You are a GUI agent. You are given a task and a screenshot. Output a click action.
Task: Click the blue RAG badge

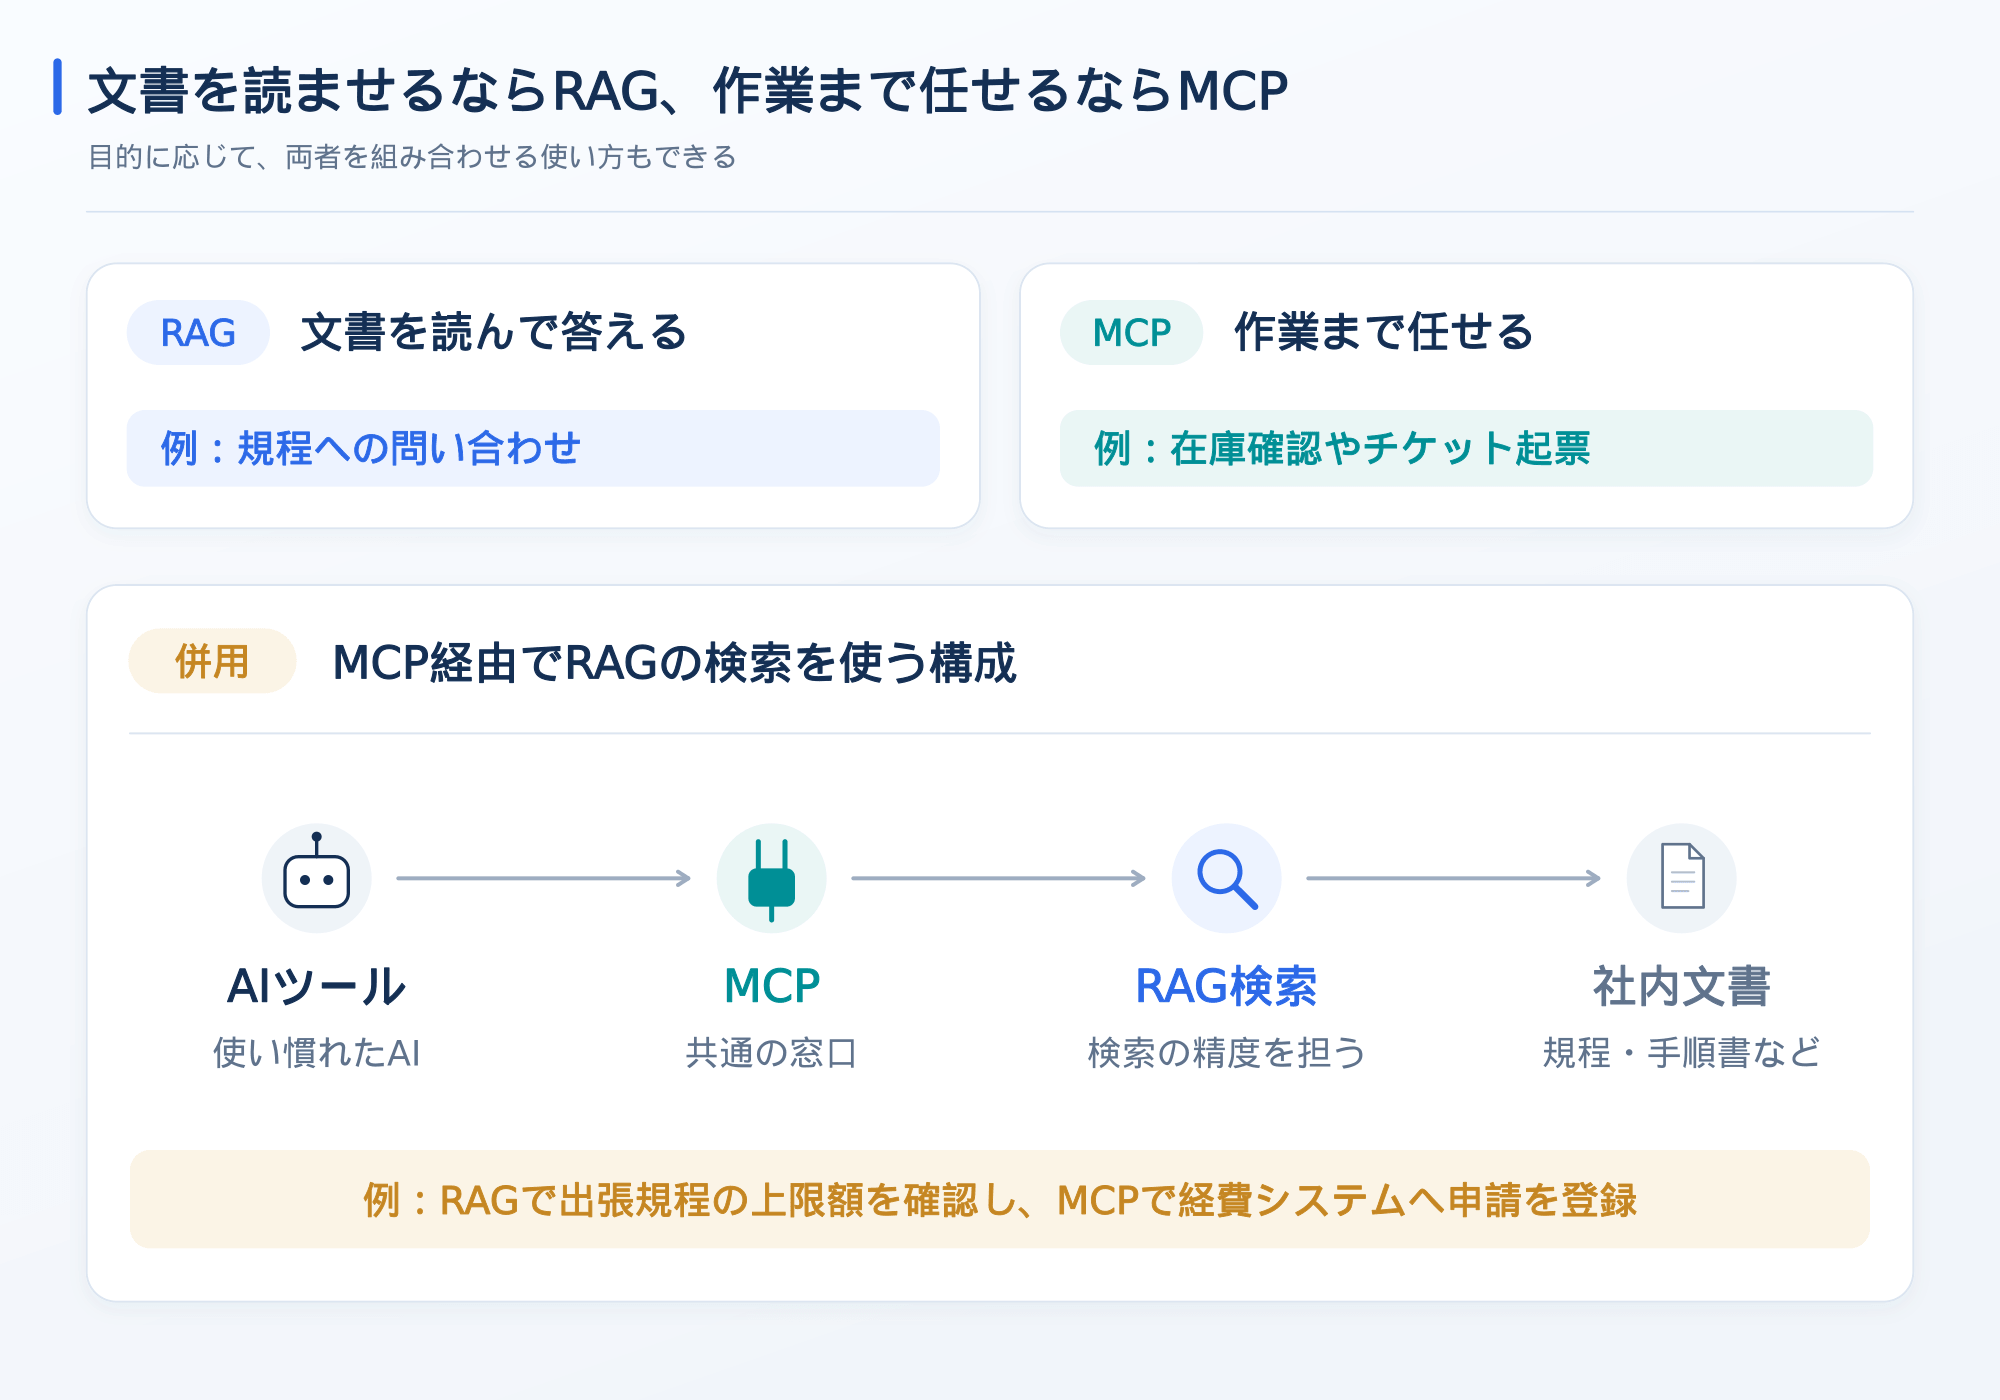click(x=198, y=333)
